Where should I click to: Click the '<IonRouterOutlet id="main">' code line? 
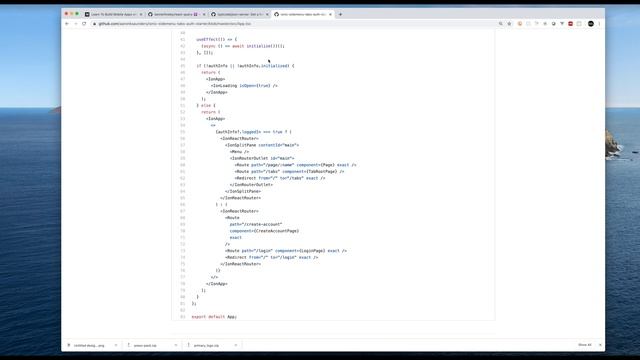(262, 158)
